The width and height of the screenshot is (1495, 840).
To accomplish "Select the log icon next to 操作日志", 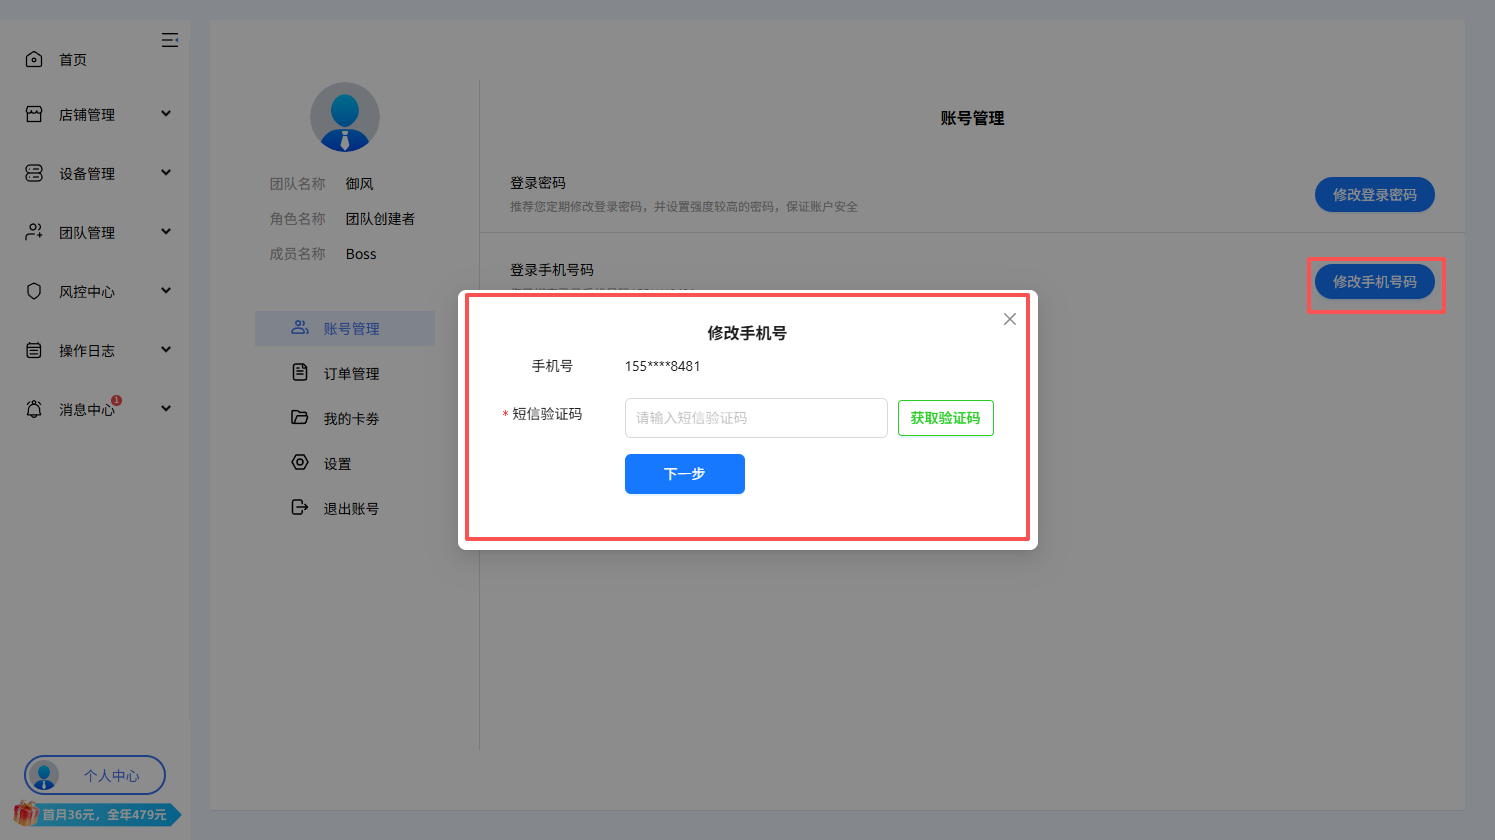I will (x=35, y=349).
